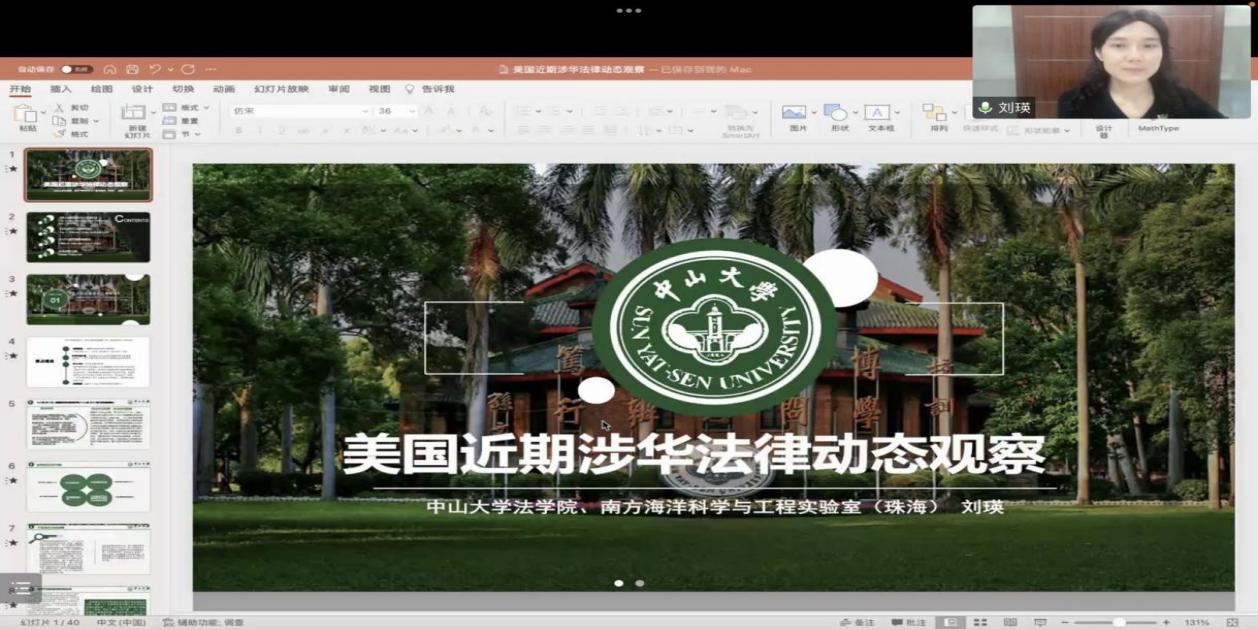Click the 辅助功能 accessibility status item
The width and height of the screenshot is (1258, 629).
[x=204, y=622]
